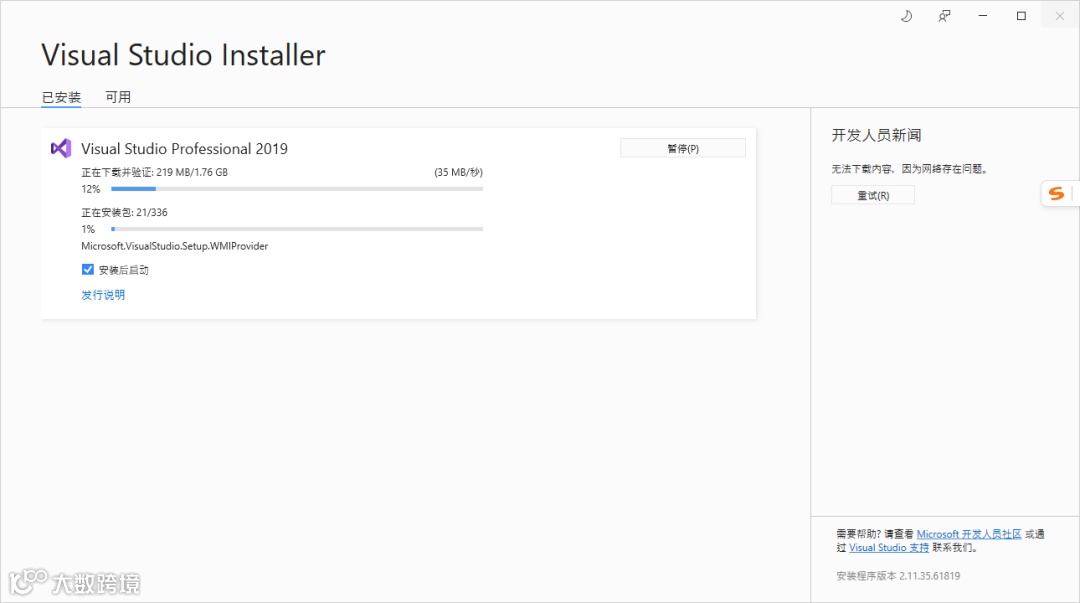
Task: Click the 开发人员新闻 heading
Action: [x=876, y=135]
